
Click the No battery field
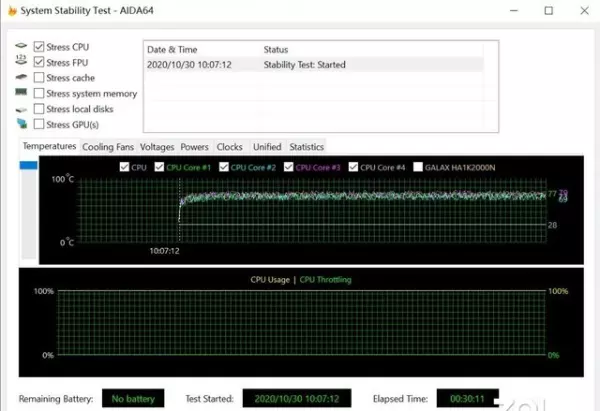pyautogui.click(x=133, y=398)
